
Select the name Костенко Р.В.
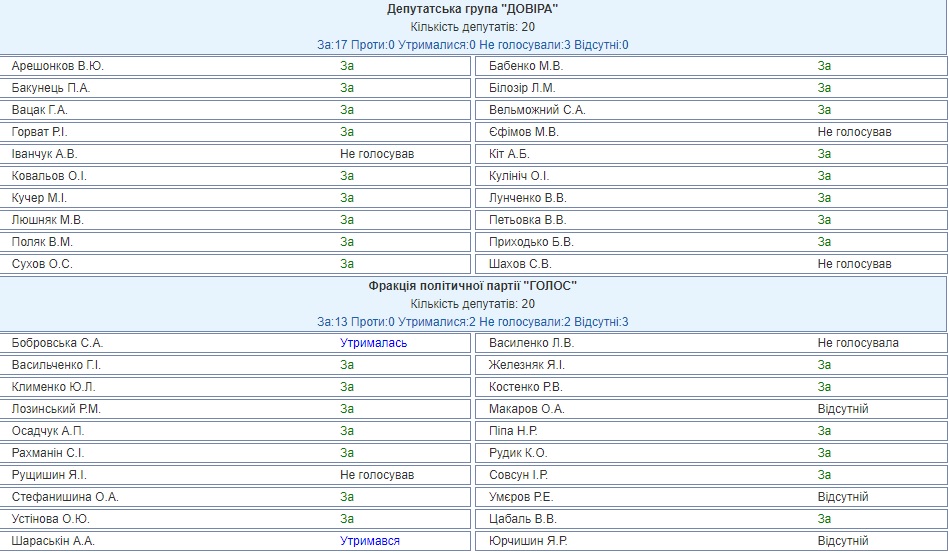click(x=526, y=387)
